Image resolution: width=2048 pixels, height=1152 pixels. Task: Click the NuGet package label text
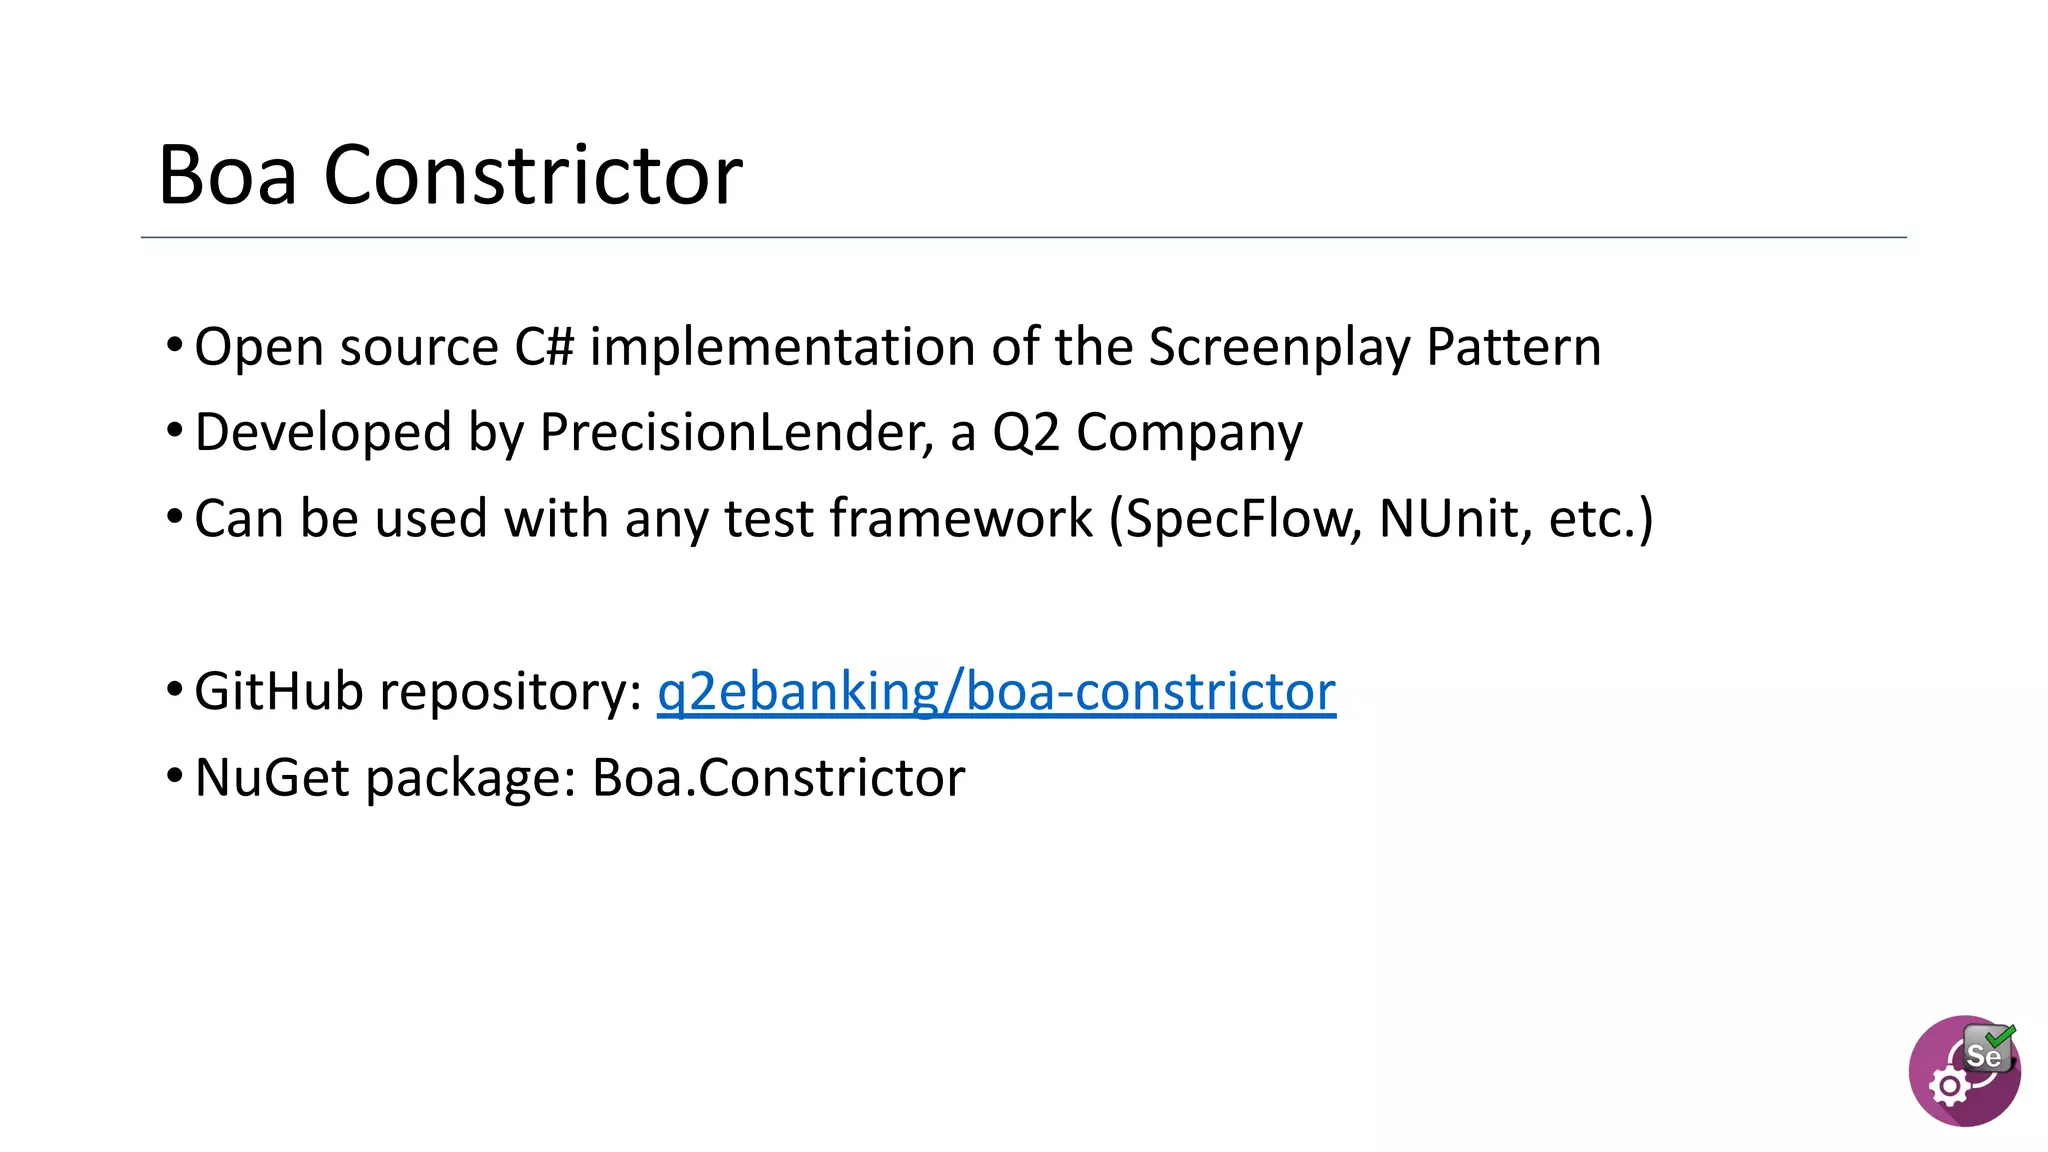click(x=385, y=778)
